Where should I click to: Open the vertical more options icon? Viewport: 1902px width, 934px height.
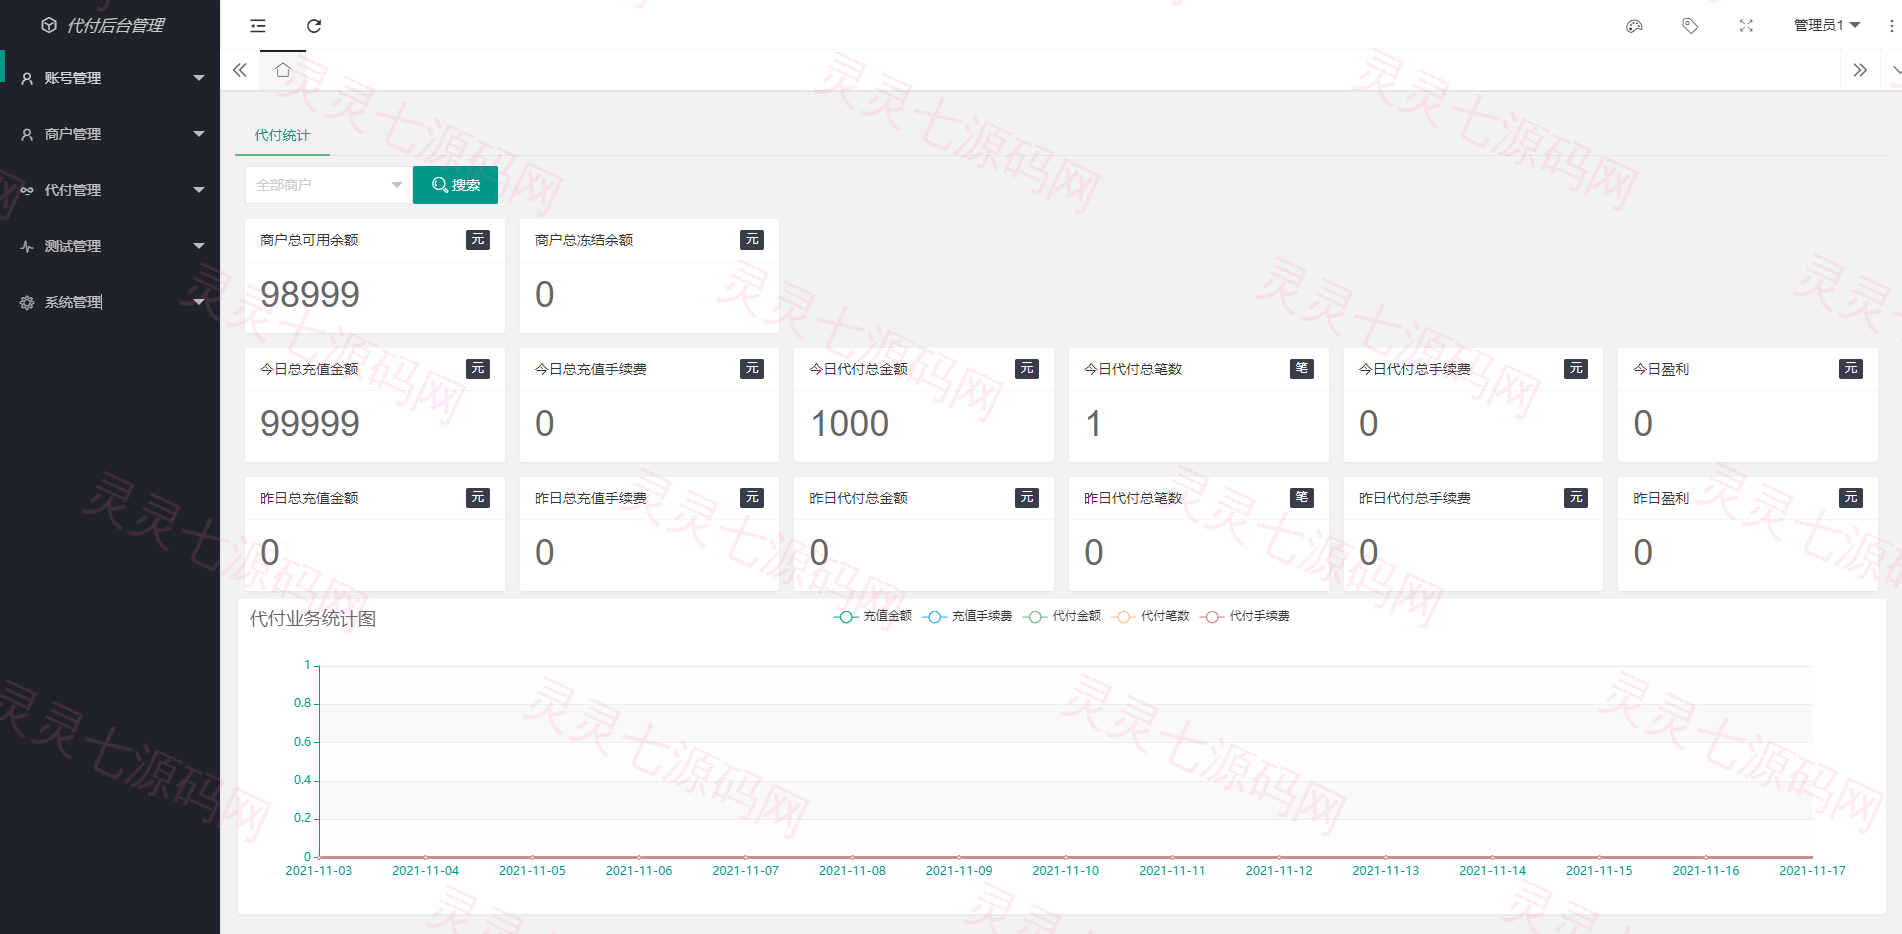[1891, 26]
